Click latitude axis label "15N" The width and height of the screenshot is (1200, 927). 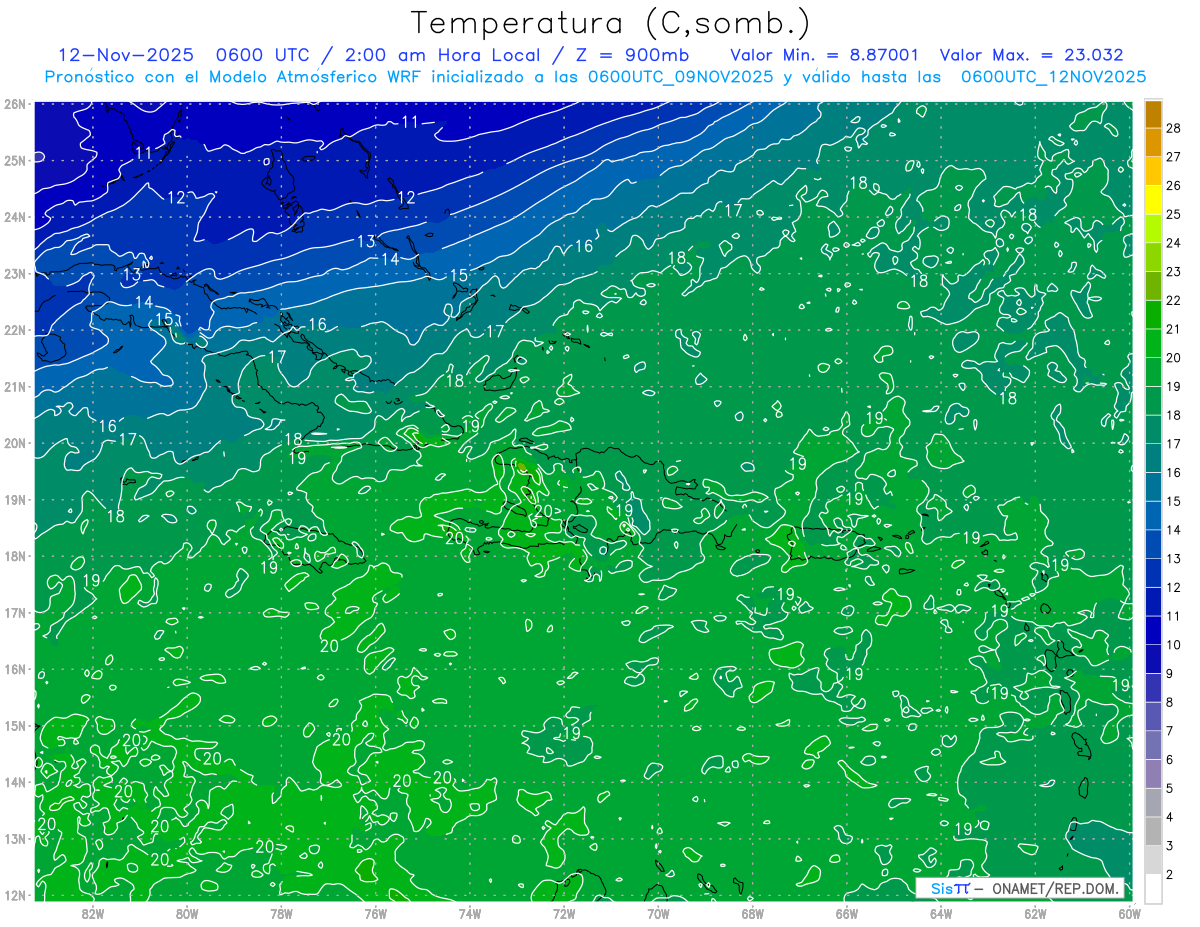tap(15, 726)
